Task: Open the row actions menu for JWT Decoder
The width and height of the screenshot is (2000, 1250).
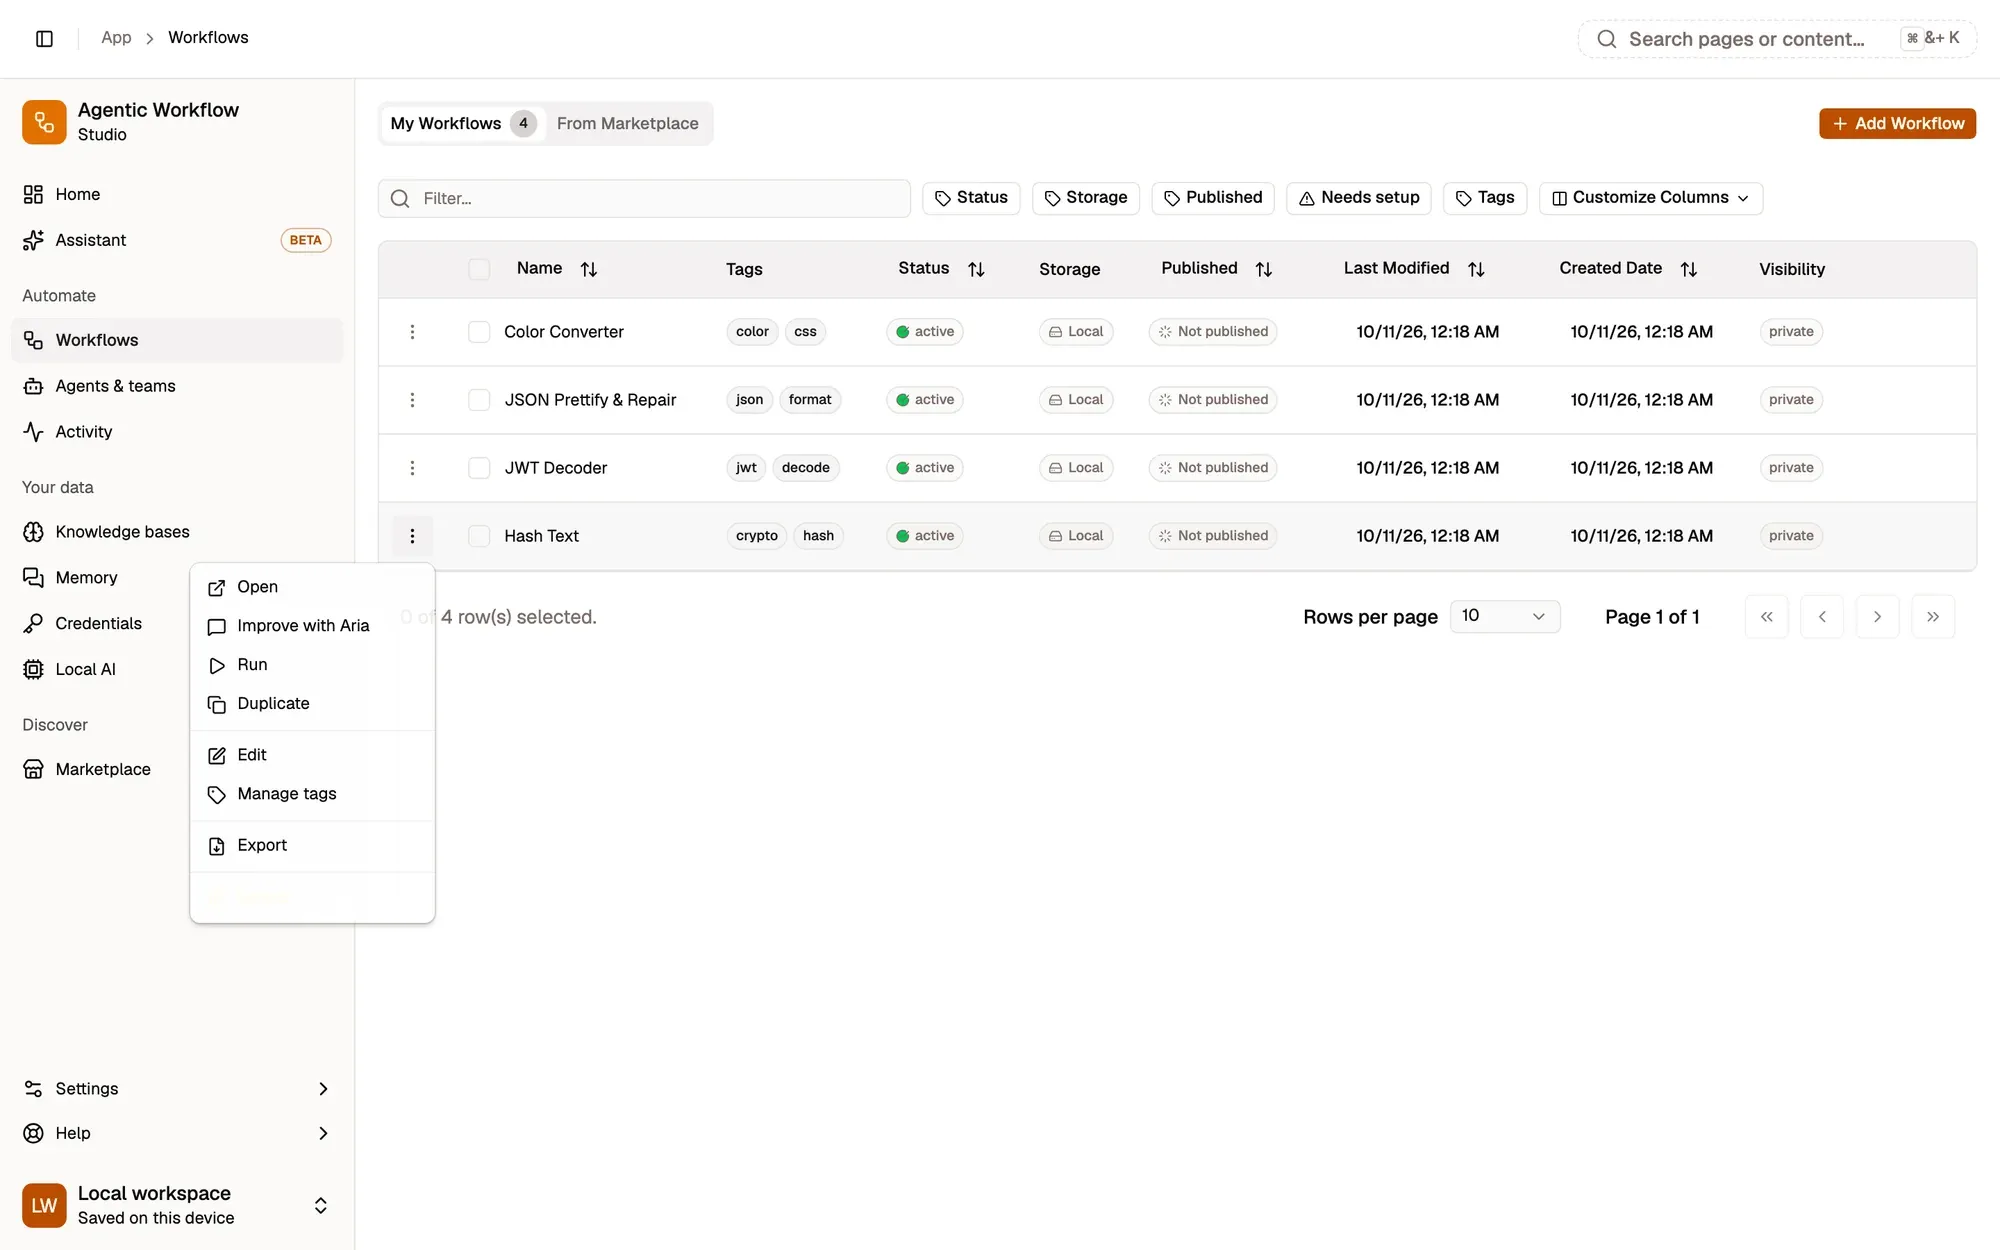Action: click(412, 468)
